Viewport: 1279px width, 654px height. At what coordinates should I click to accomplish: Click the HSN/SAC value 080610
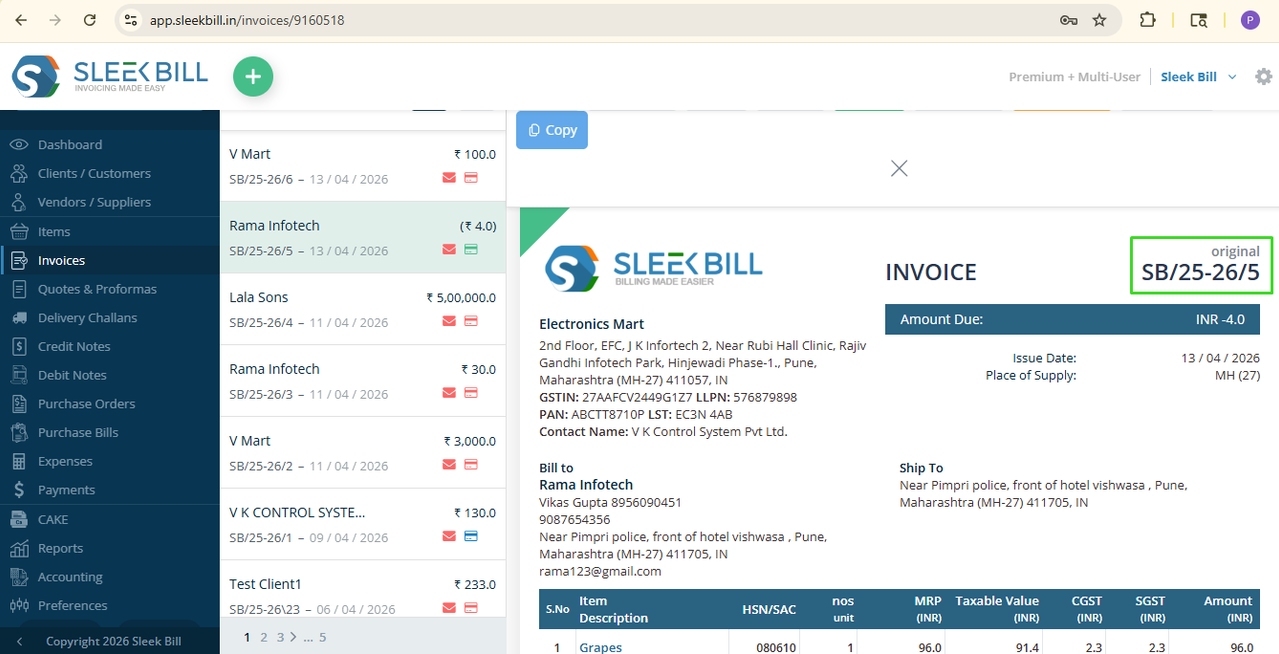pyautogui.click(x=776, y=647)
